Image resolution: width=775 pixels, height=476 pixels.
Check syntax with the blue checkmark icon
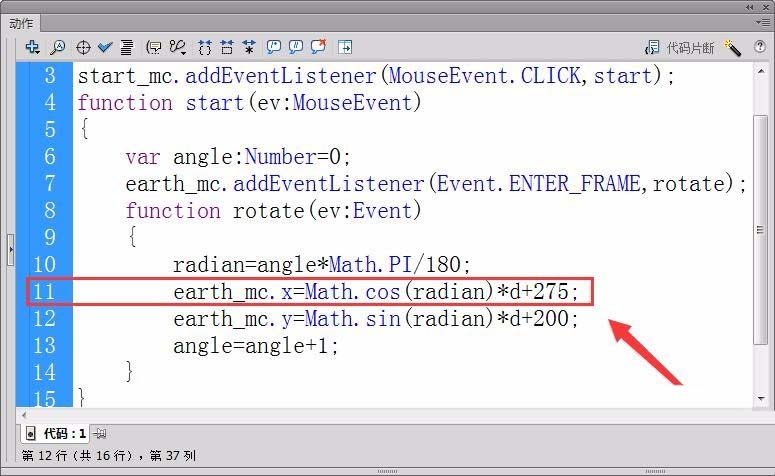tap(105, 47)
